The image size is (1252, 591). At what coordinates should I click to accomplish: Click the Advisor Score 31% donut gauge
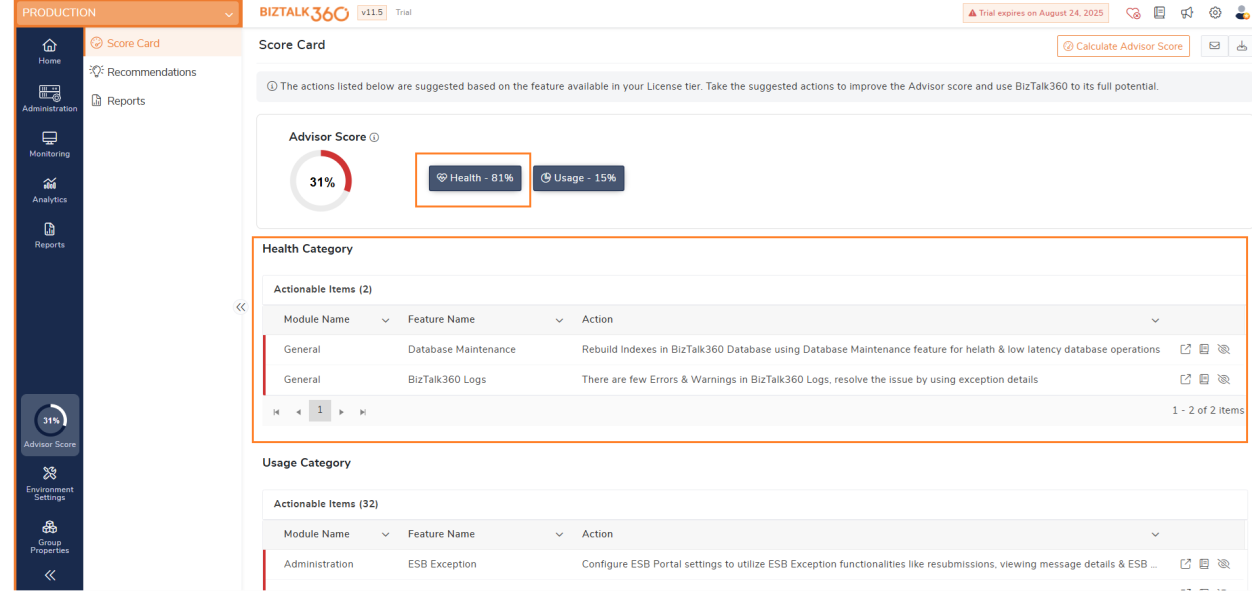(x=321, y=182)
